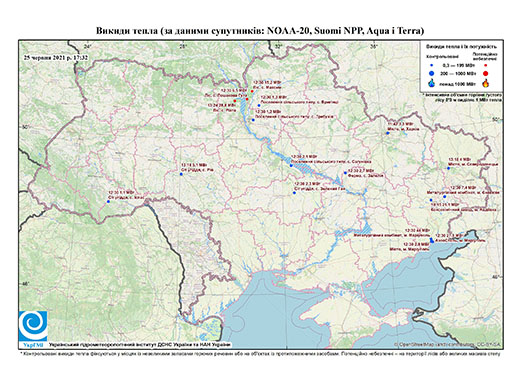This screenshot has width=520, height=368.
Task: Click the date stamp 25 червня 2021
Action: pos(56,58)
